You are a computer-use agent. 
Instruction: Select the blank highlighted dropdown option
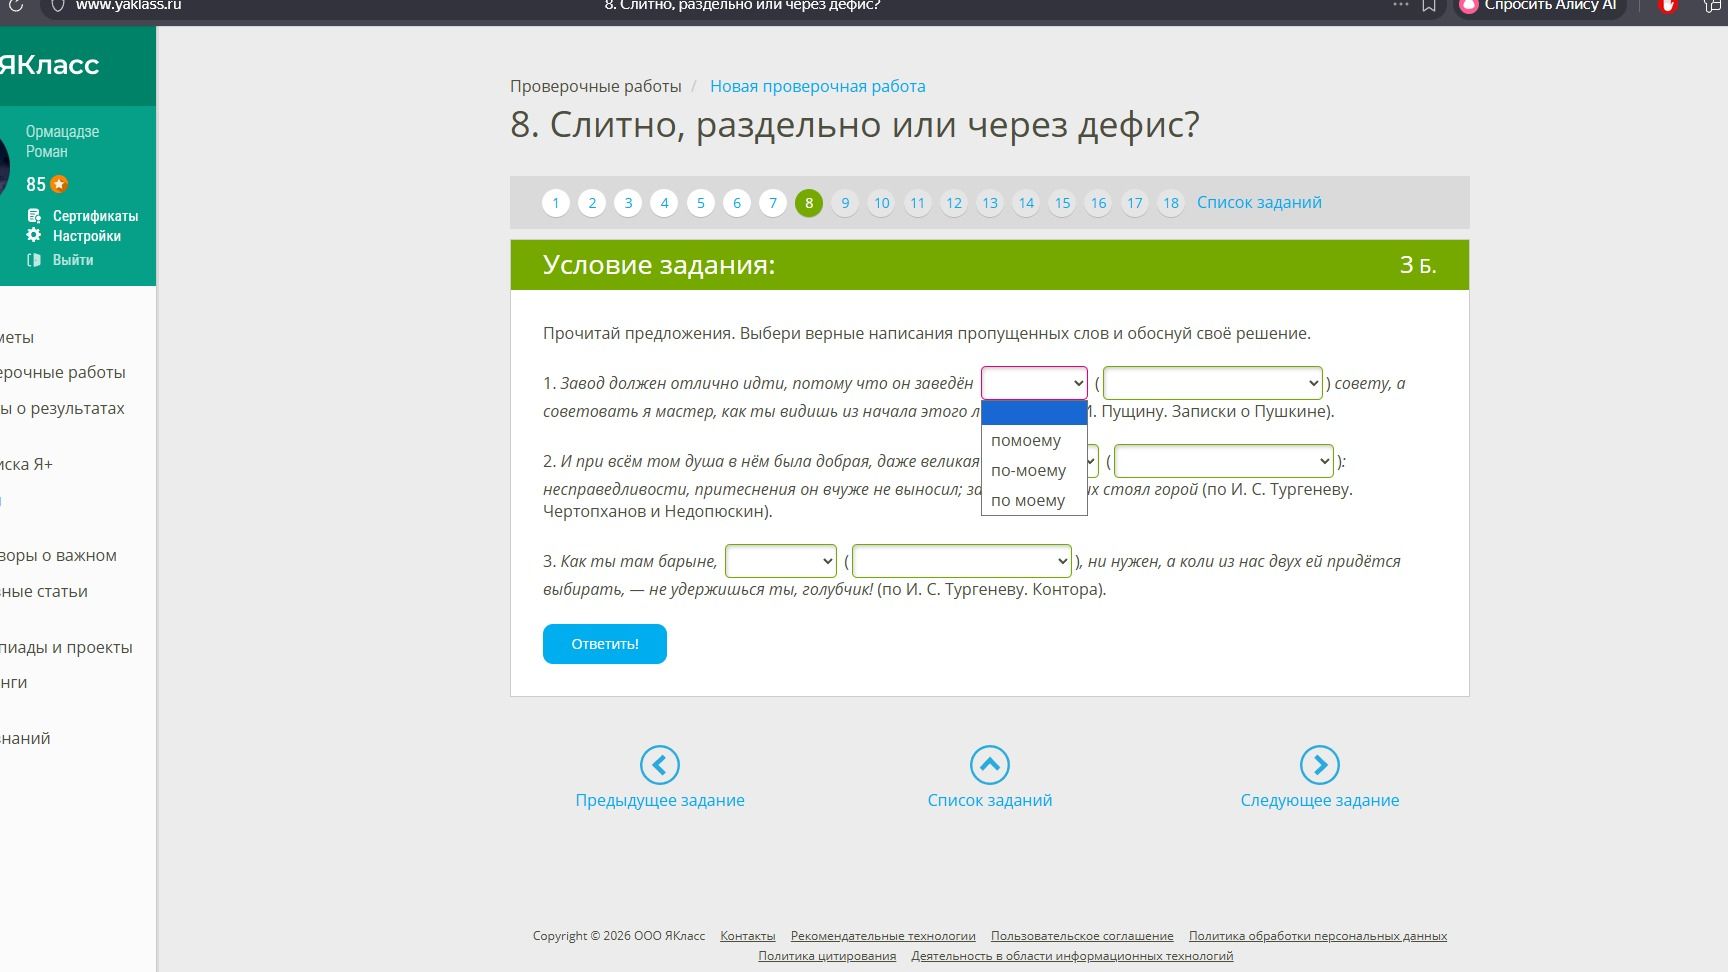[1034, 413]
